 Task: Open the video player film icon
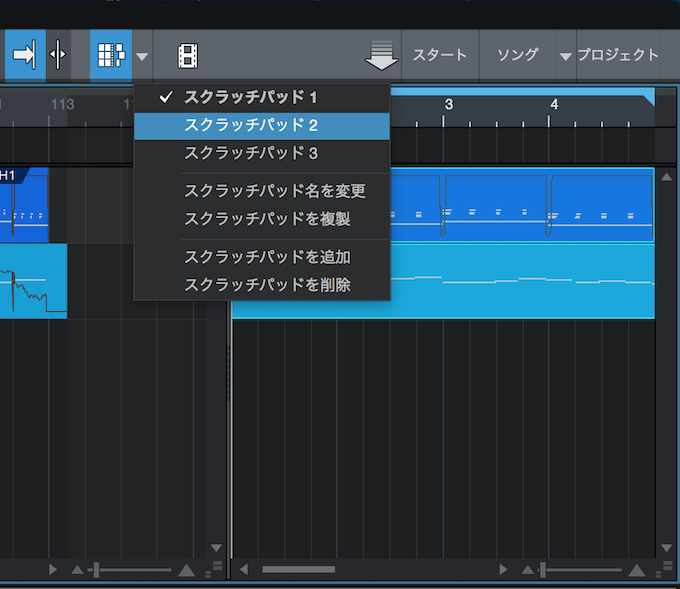[188, 56]
